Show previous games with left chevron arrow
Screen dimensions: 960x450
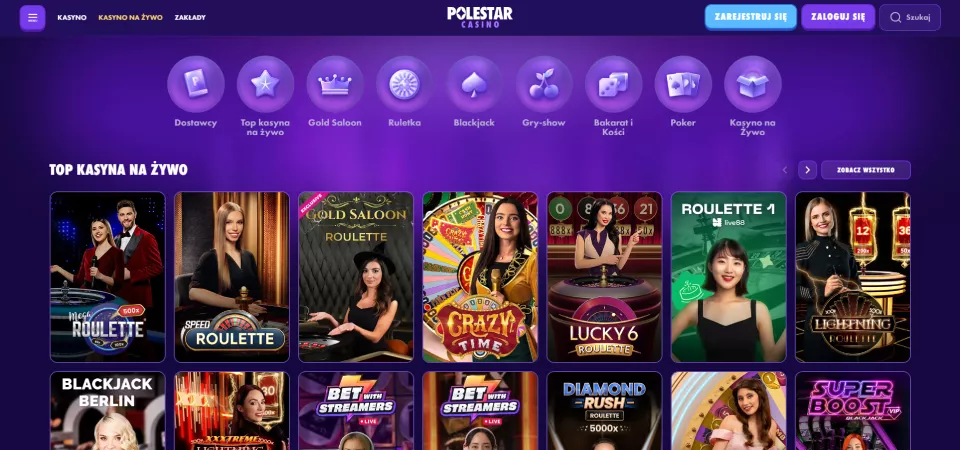[786, 170]
